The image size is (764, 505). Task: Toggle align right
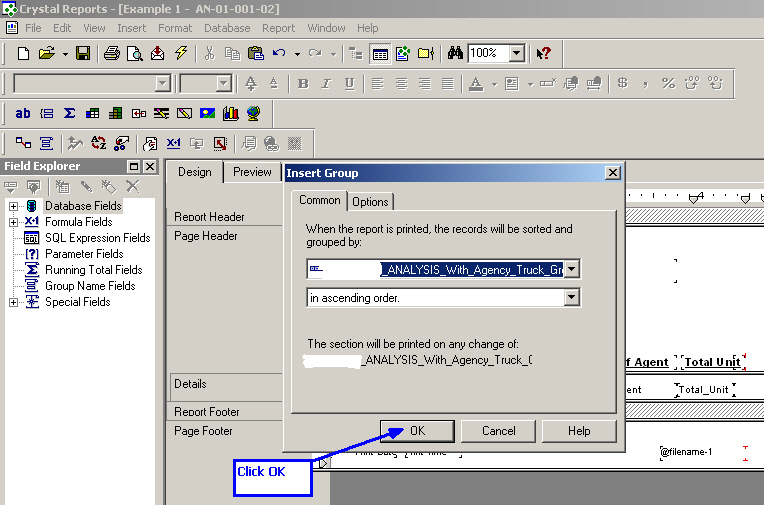click(x=425, y=84)
